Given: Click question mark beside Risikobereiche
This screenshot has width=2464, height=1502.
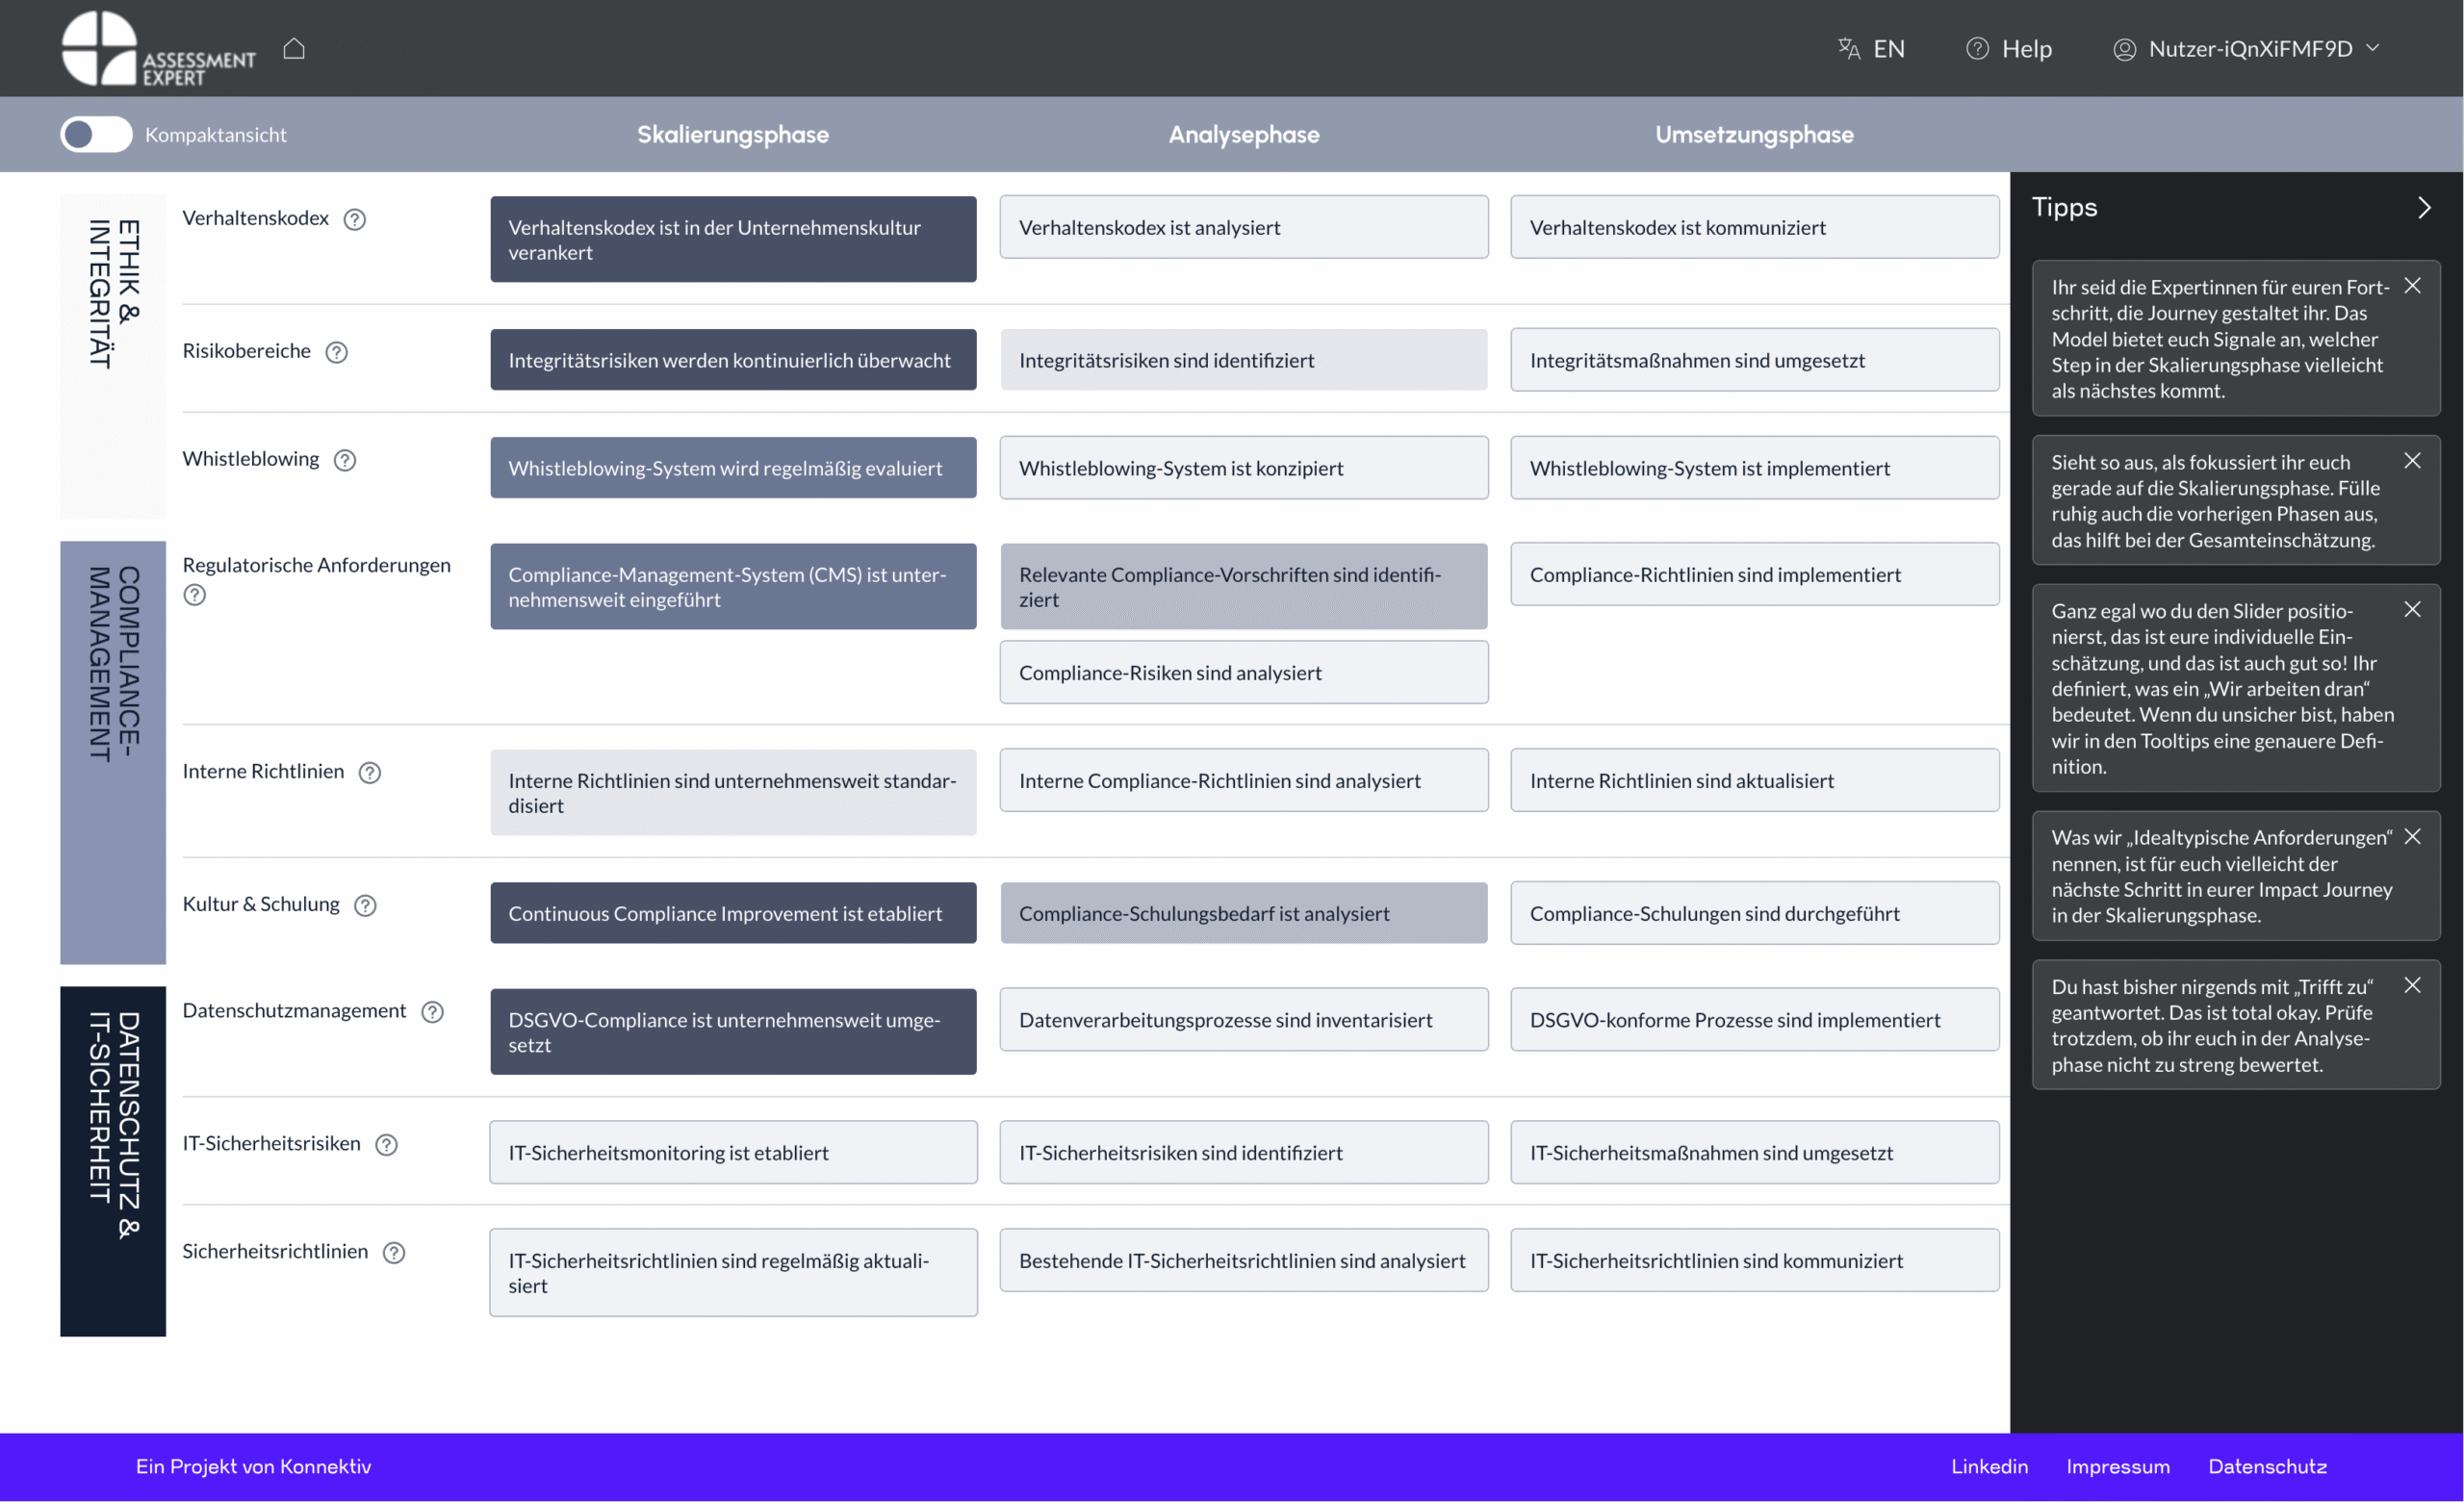Looking at the screenshot, I should pyautogui.click(x=336, y=352).
